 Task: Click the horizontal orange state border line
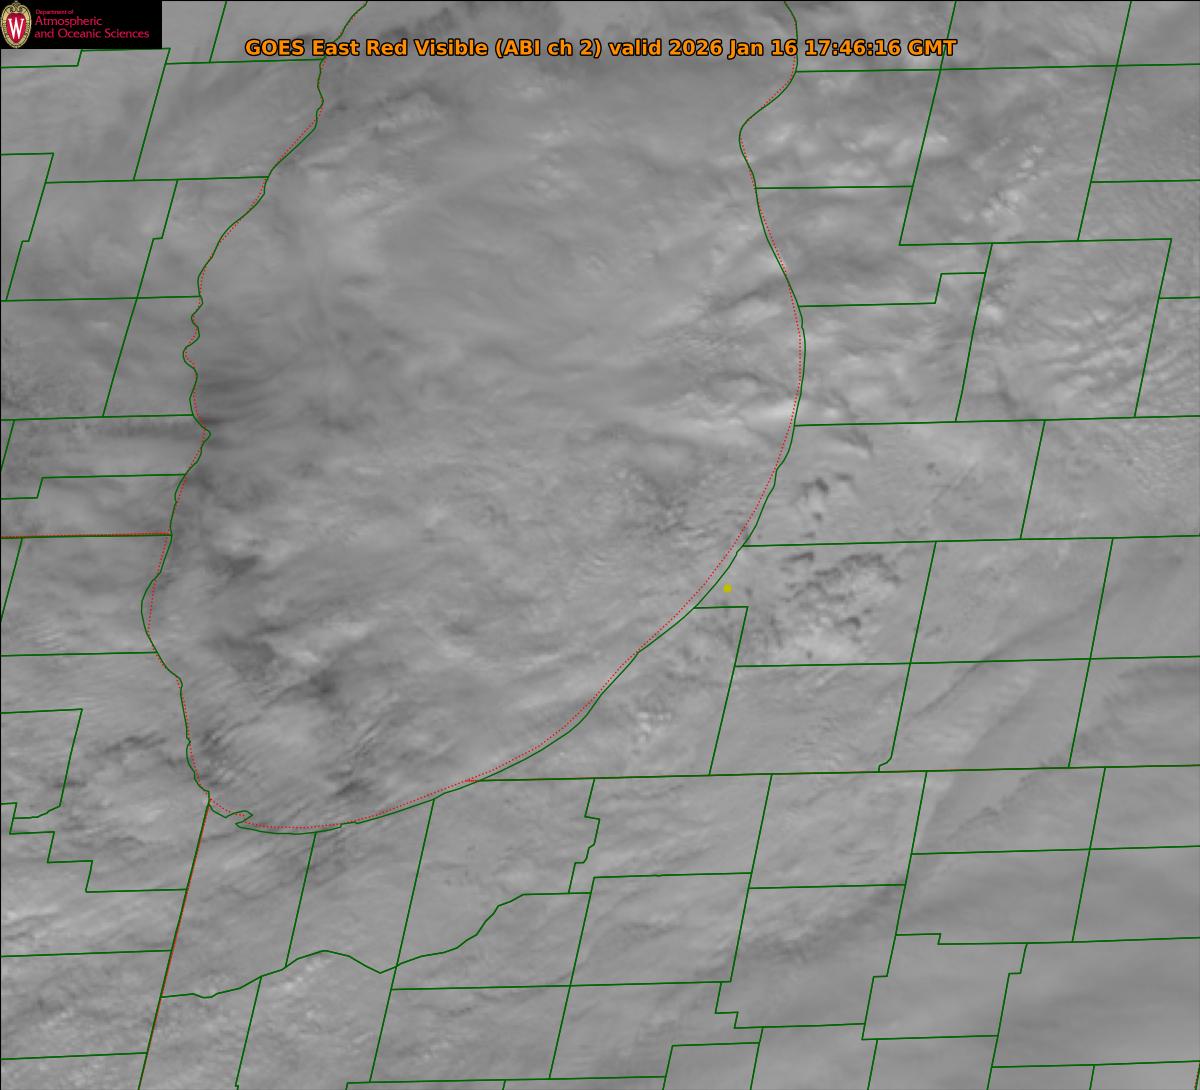click(x=85, y=535)
